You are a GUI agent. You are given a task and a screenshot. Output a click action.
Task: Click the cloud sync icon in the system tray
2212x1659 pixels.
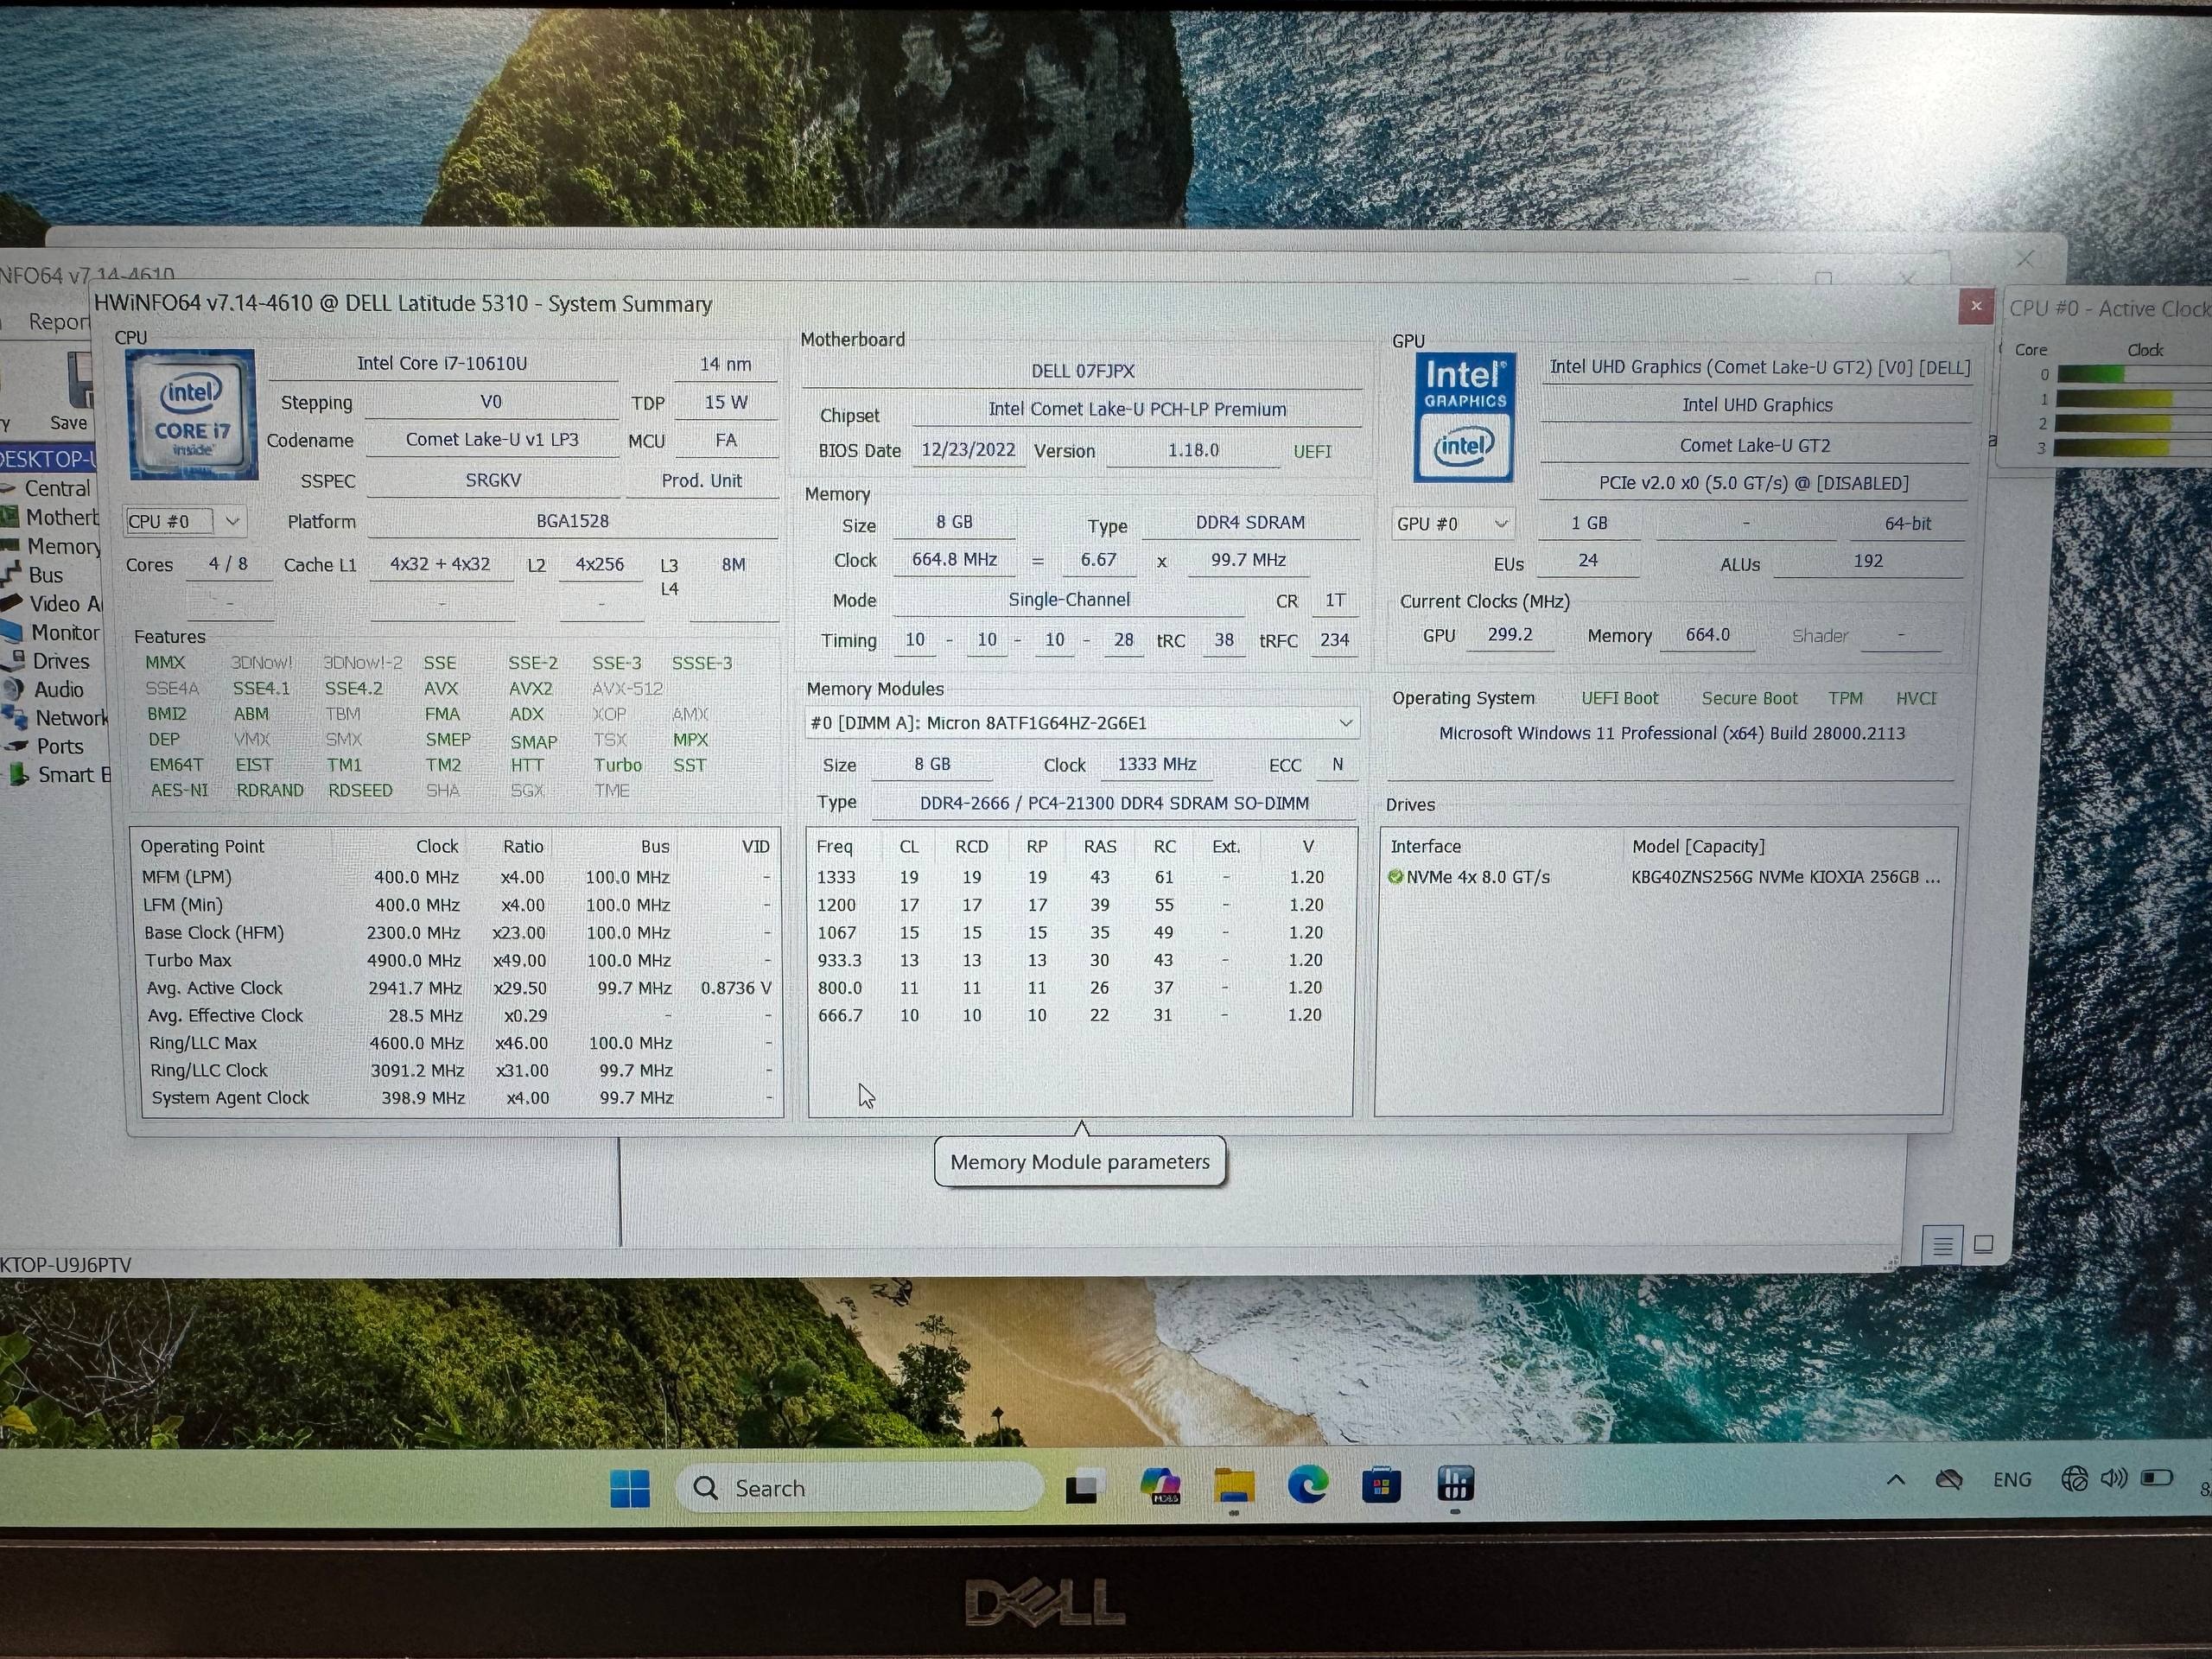1949,1480
